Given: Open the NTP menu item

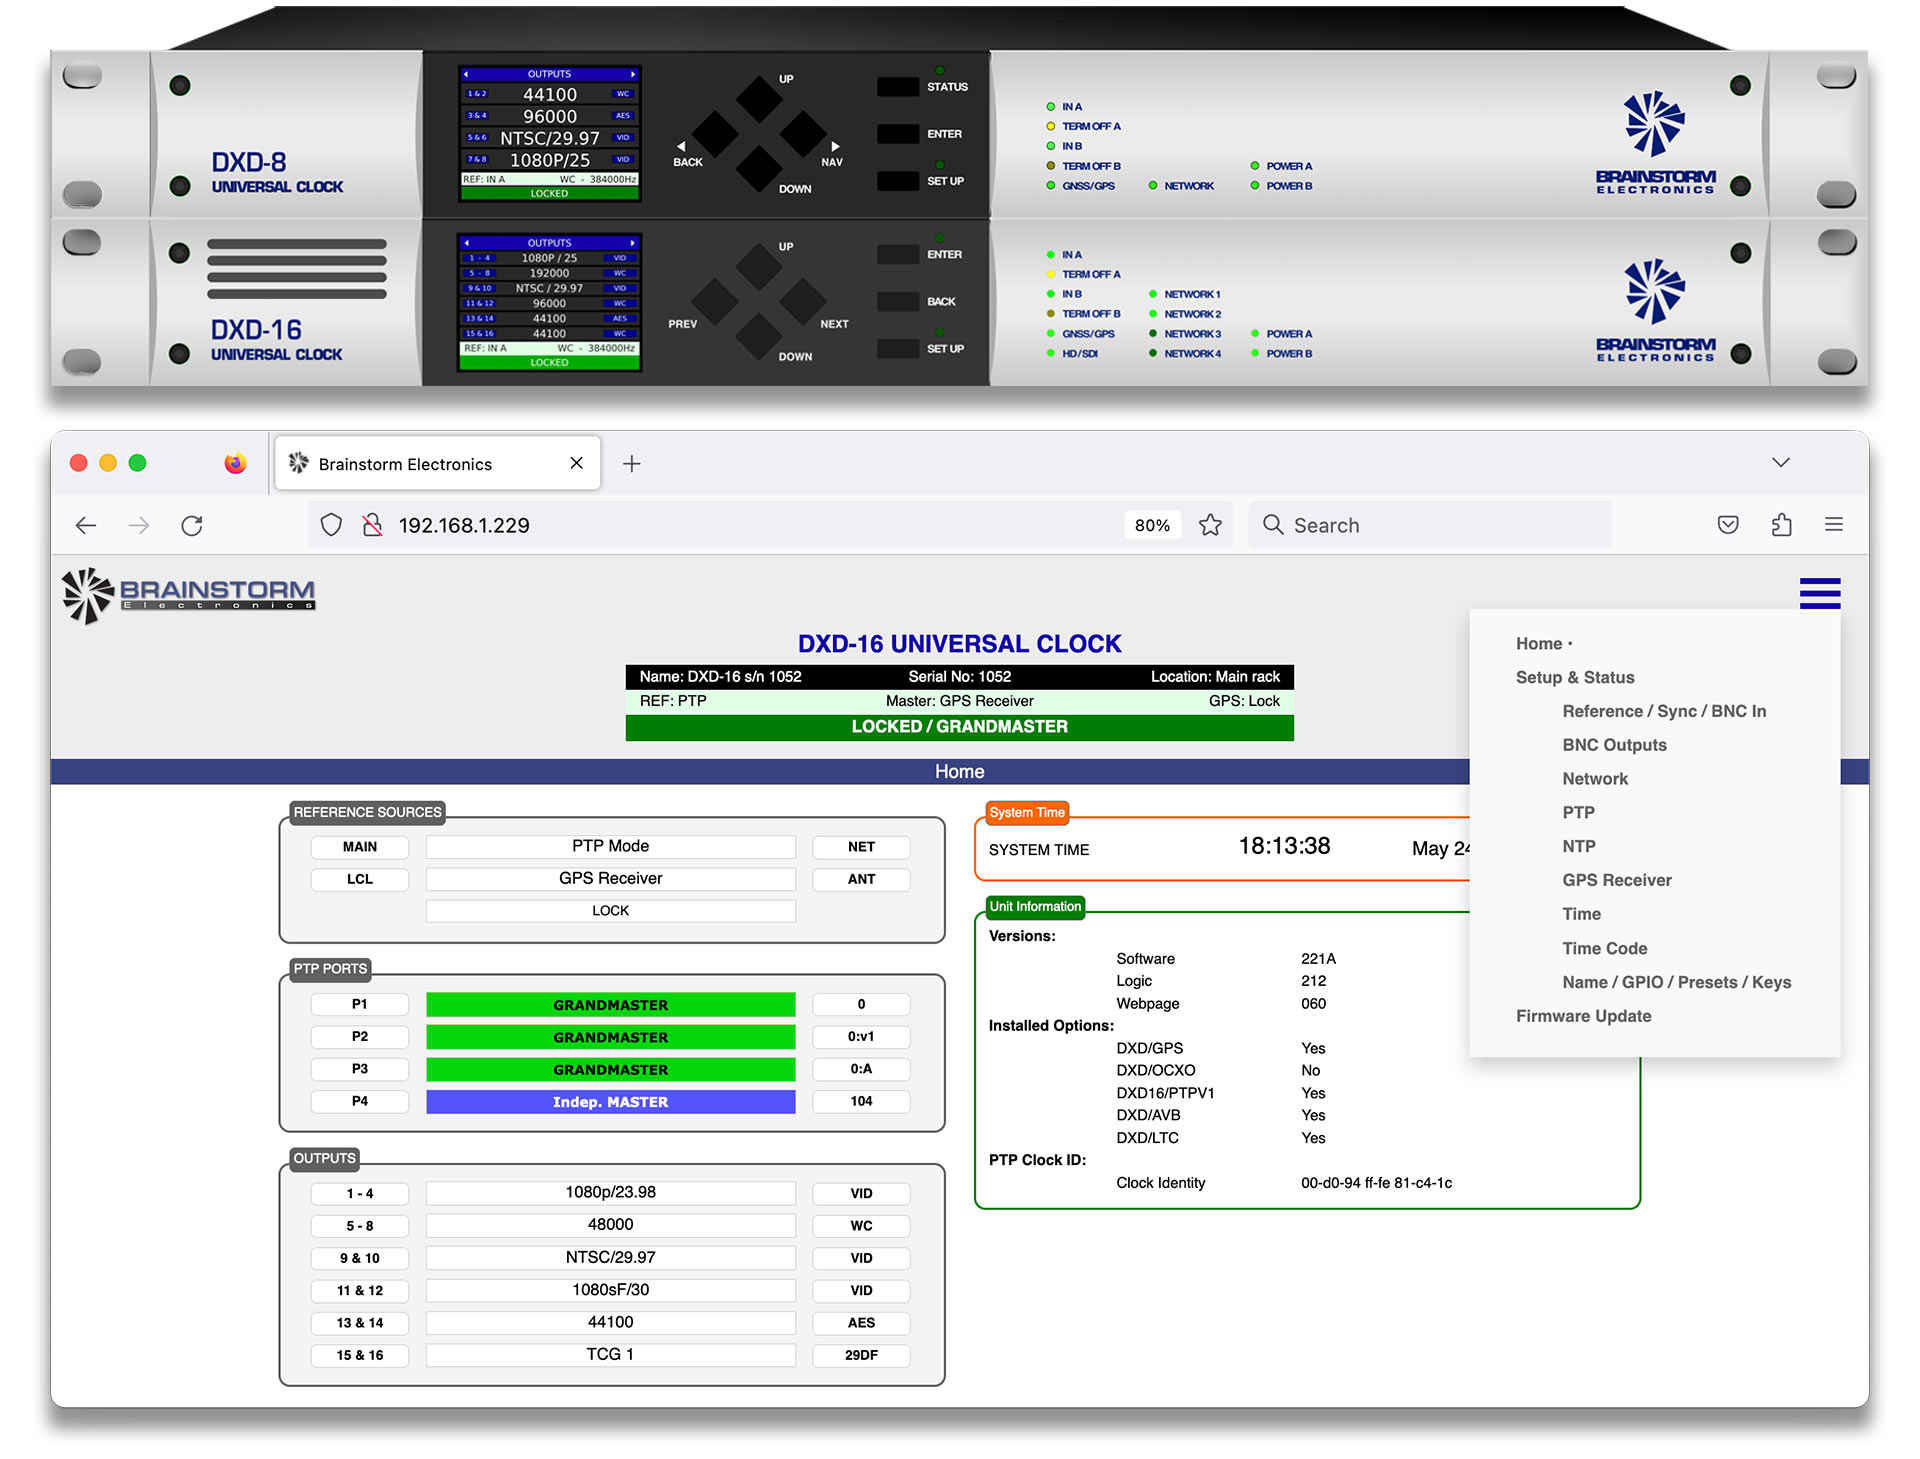Looking at the screenshot, I should coord(1579,846).
